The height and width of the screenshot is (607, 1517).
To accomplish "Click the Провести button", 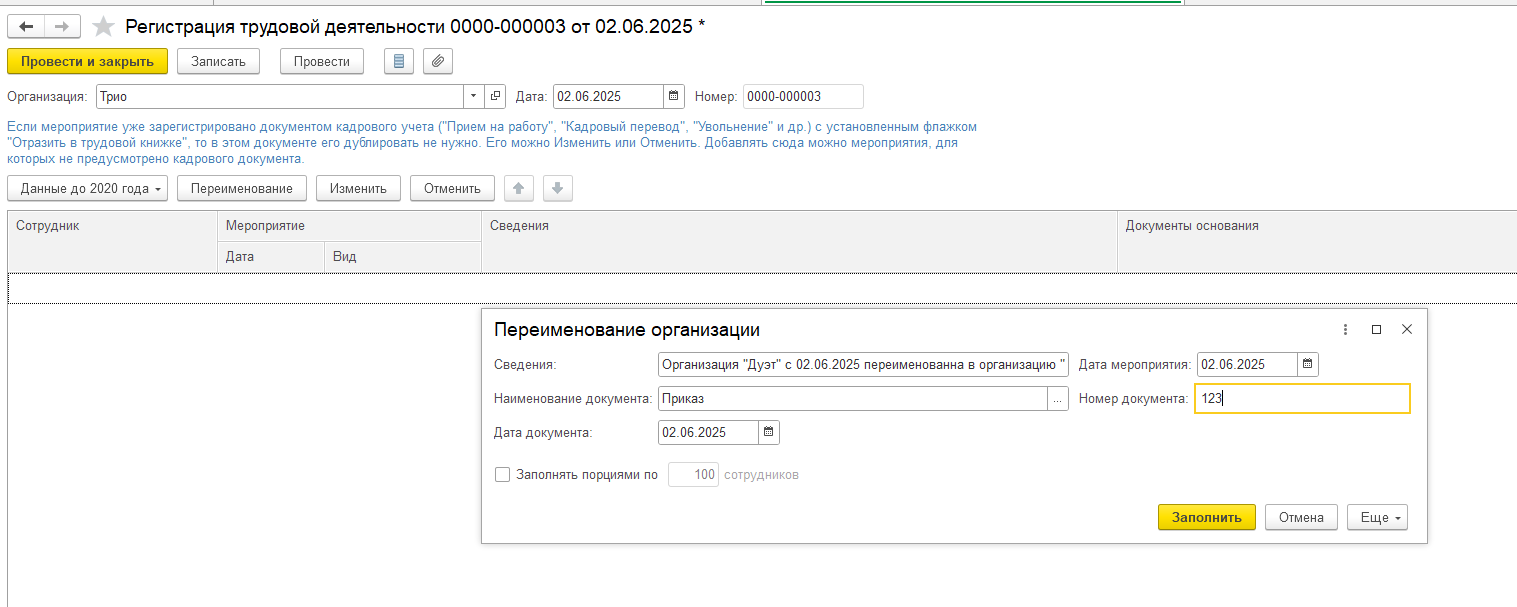I will coord(322,61).
